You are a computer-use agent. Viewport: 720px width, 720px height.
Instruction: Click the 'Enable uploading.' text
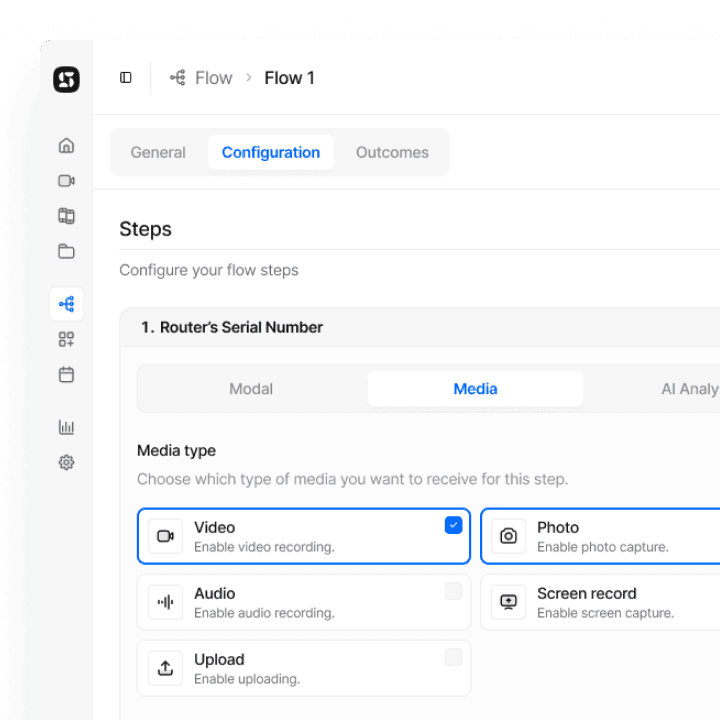[x=247, y=679]
